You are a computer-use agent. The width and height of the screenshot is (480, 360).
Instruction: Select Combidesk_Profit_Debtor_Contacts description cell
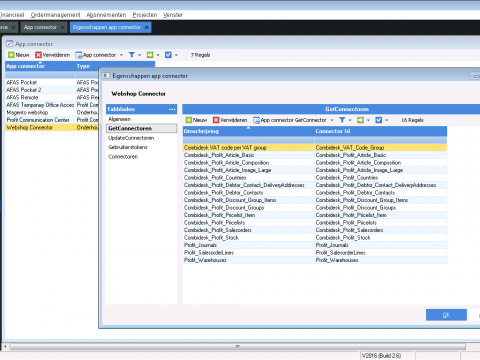pyautogui.click(x=248, y=193)
